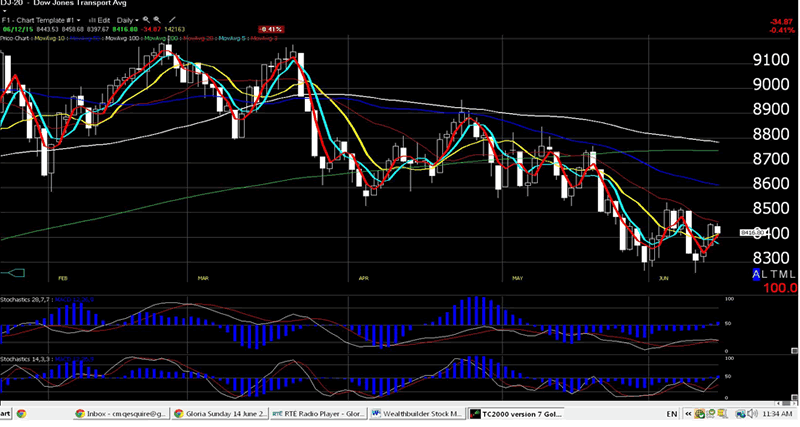This screenshot has width=800, height=427.
Task: Click the Chrome icon beside Start button
Action: coord(21,413)
